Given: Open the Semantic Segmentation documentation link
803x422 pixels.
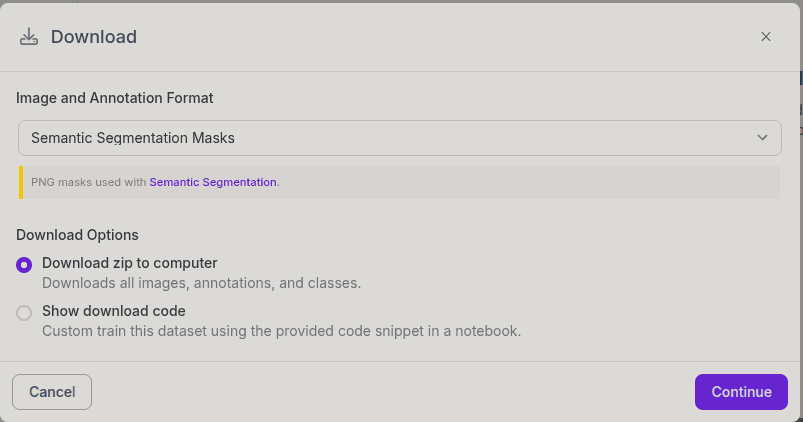Looking at the screenshot, I should [213, 182].
